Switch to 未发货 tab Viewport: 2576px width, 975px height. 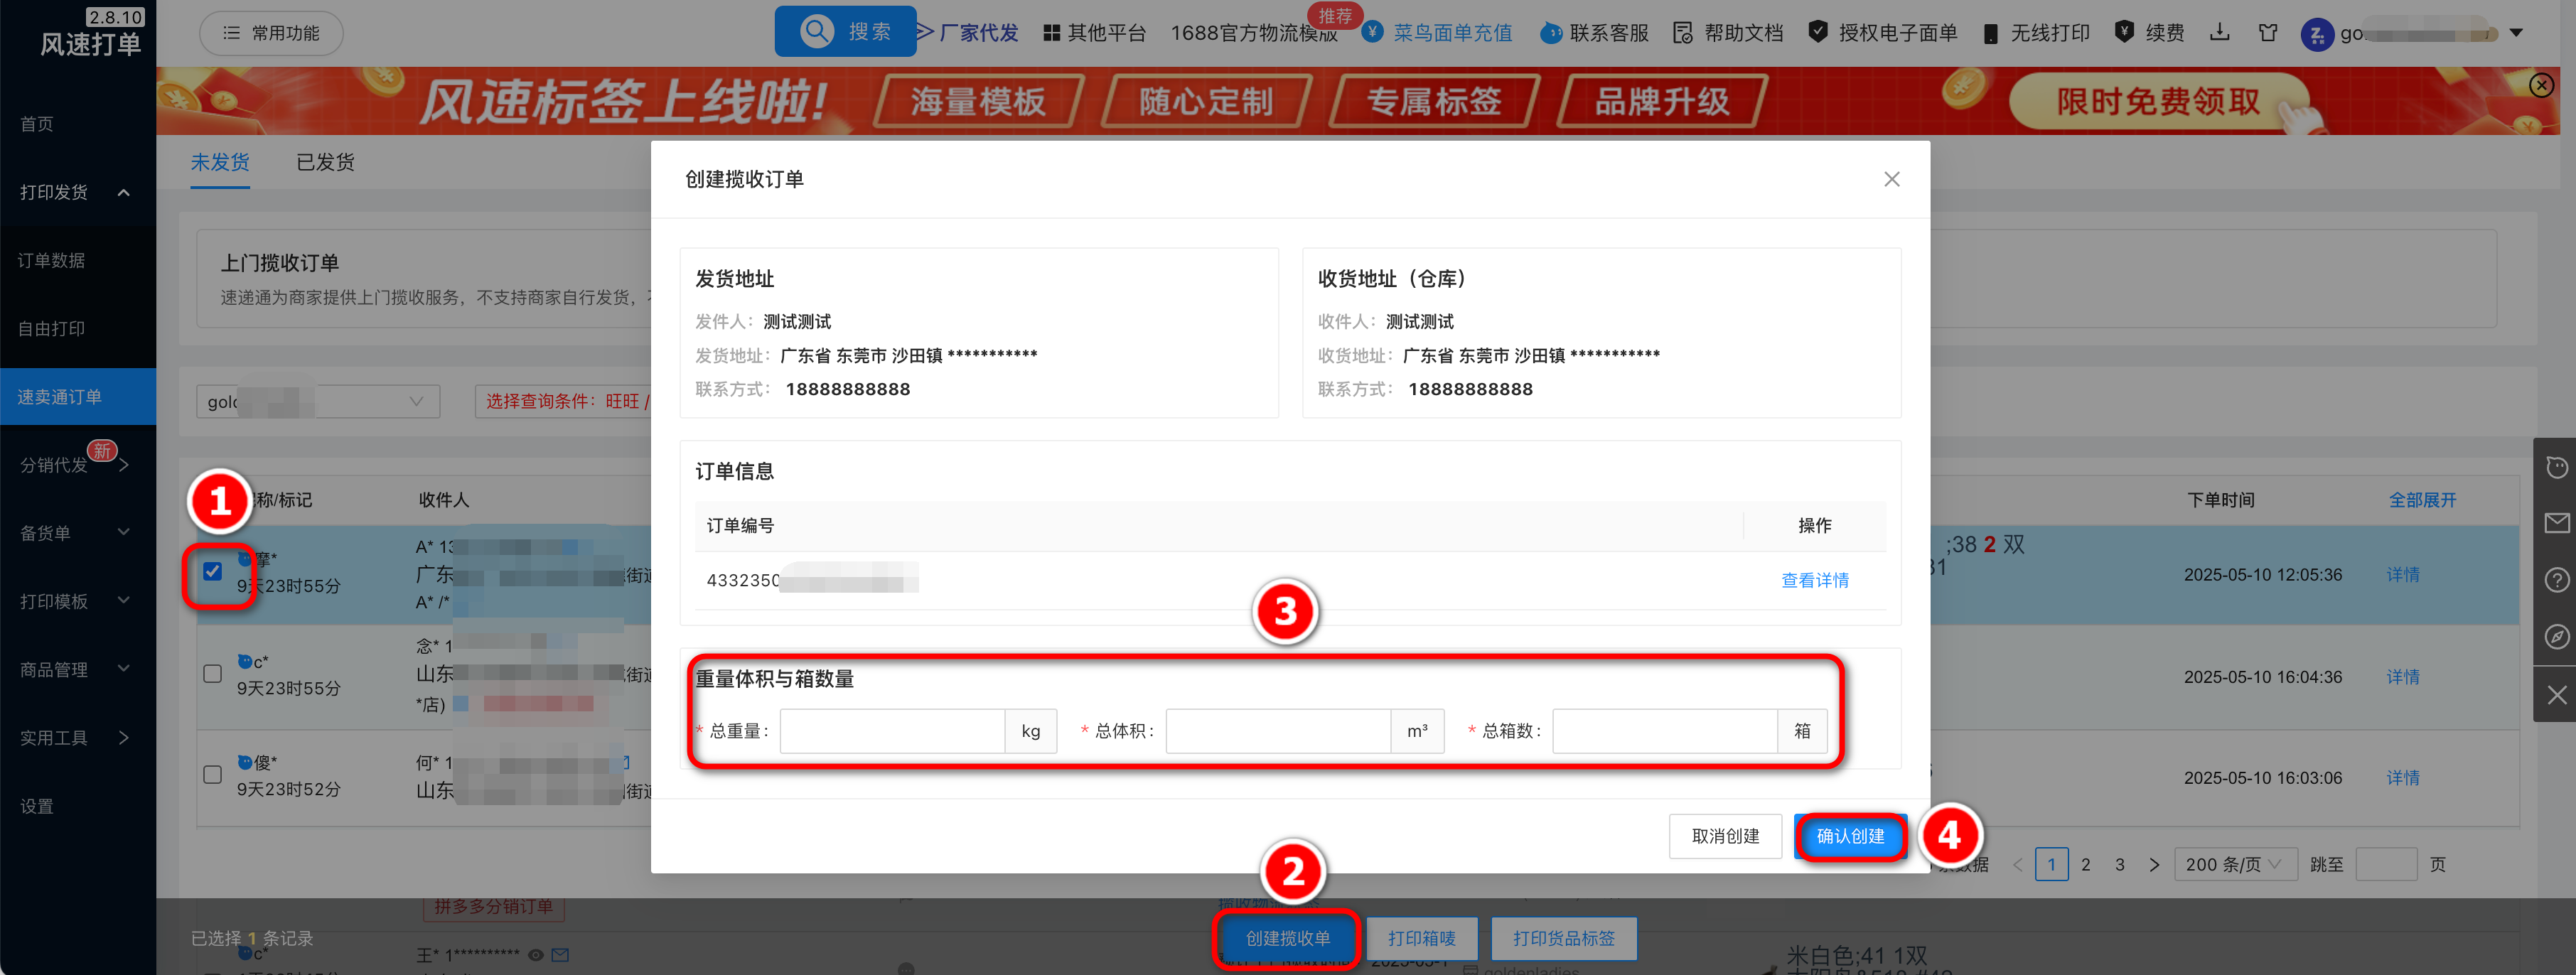point(220,162)
